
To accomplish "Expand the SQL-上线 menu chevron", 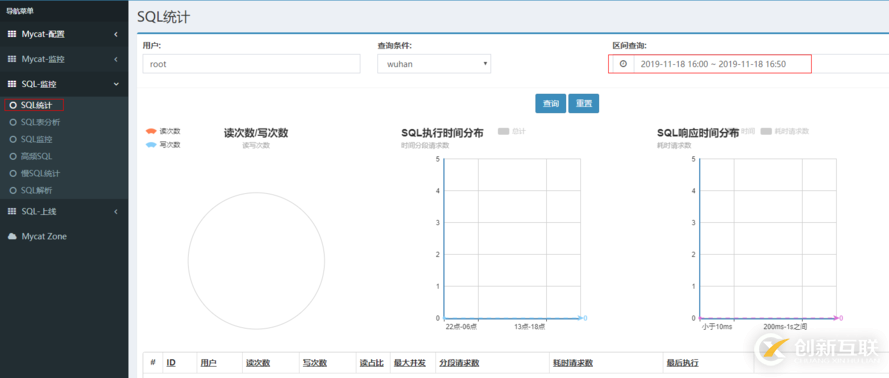I will coord(116,211).
